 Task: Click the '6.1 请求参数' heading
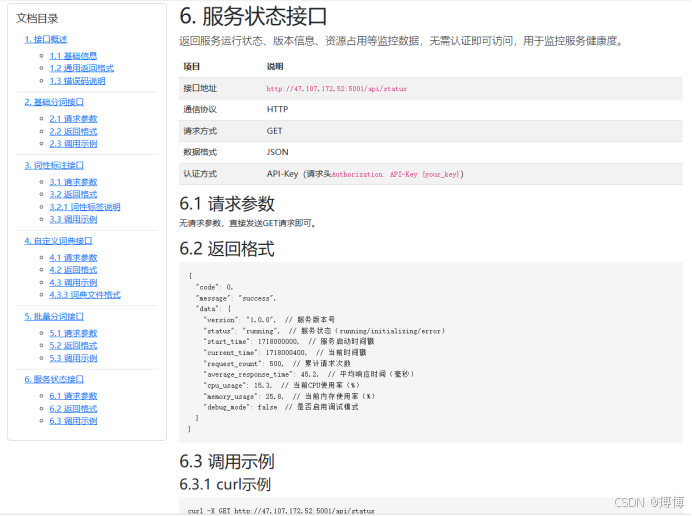(227, 204)
